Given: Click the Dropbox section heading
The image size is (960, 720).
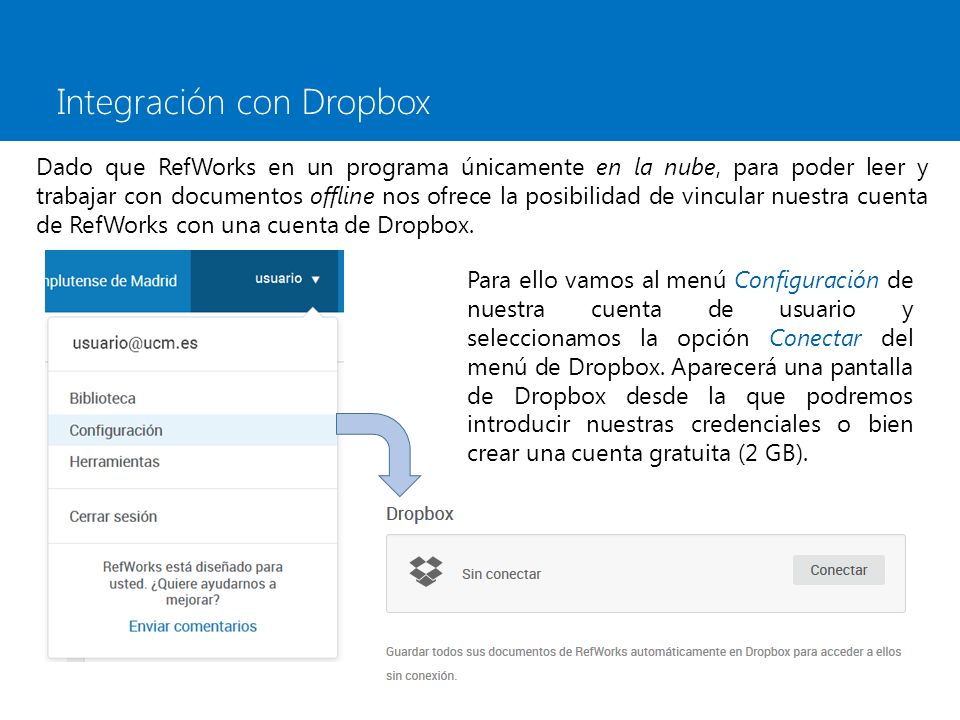Looking at the screenshot, I should [420, 514].
